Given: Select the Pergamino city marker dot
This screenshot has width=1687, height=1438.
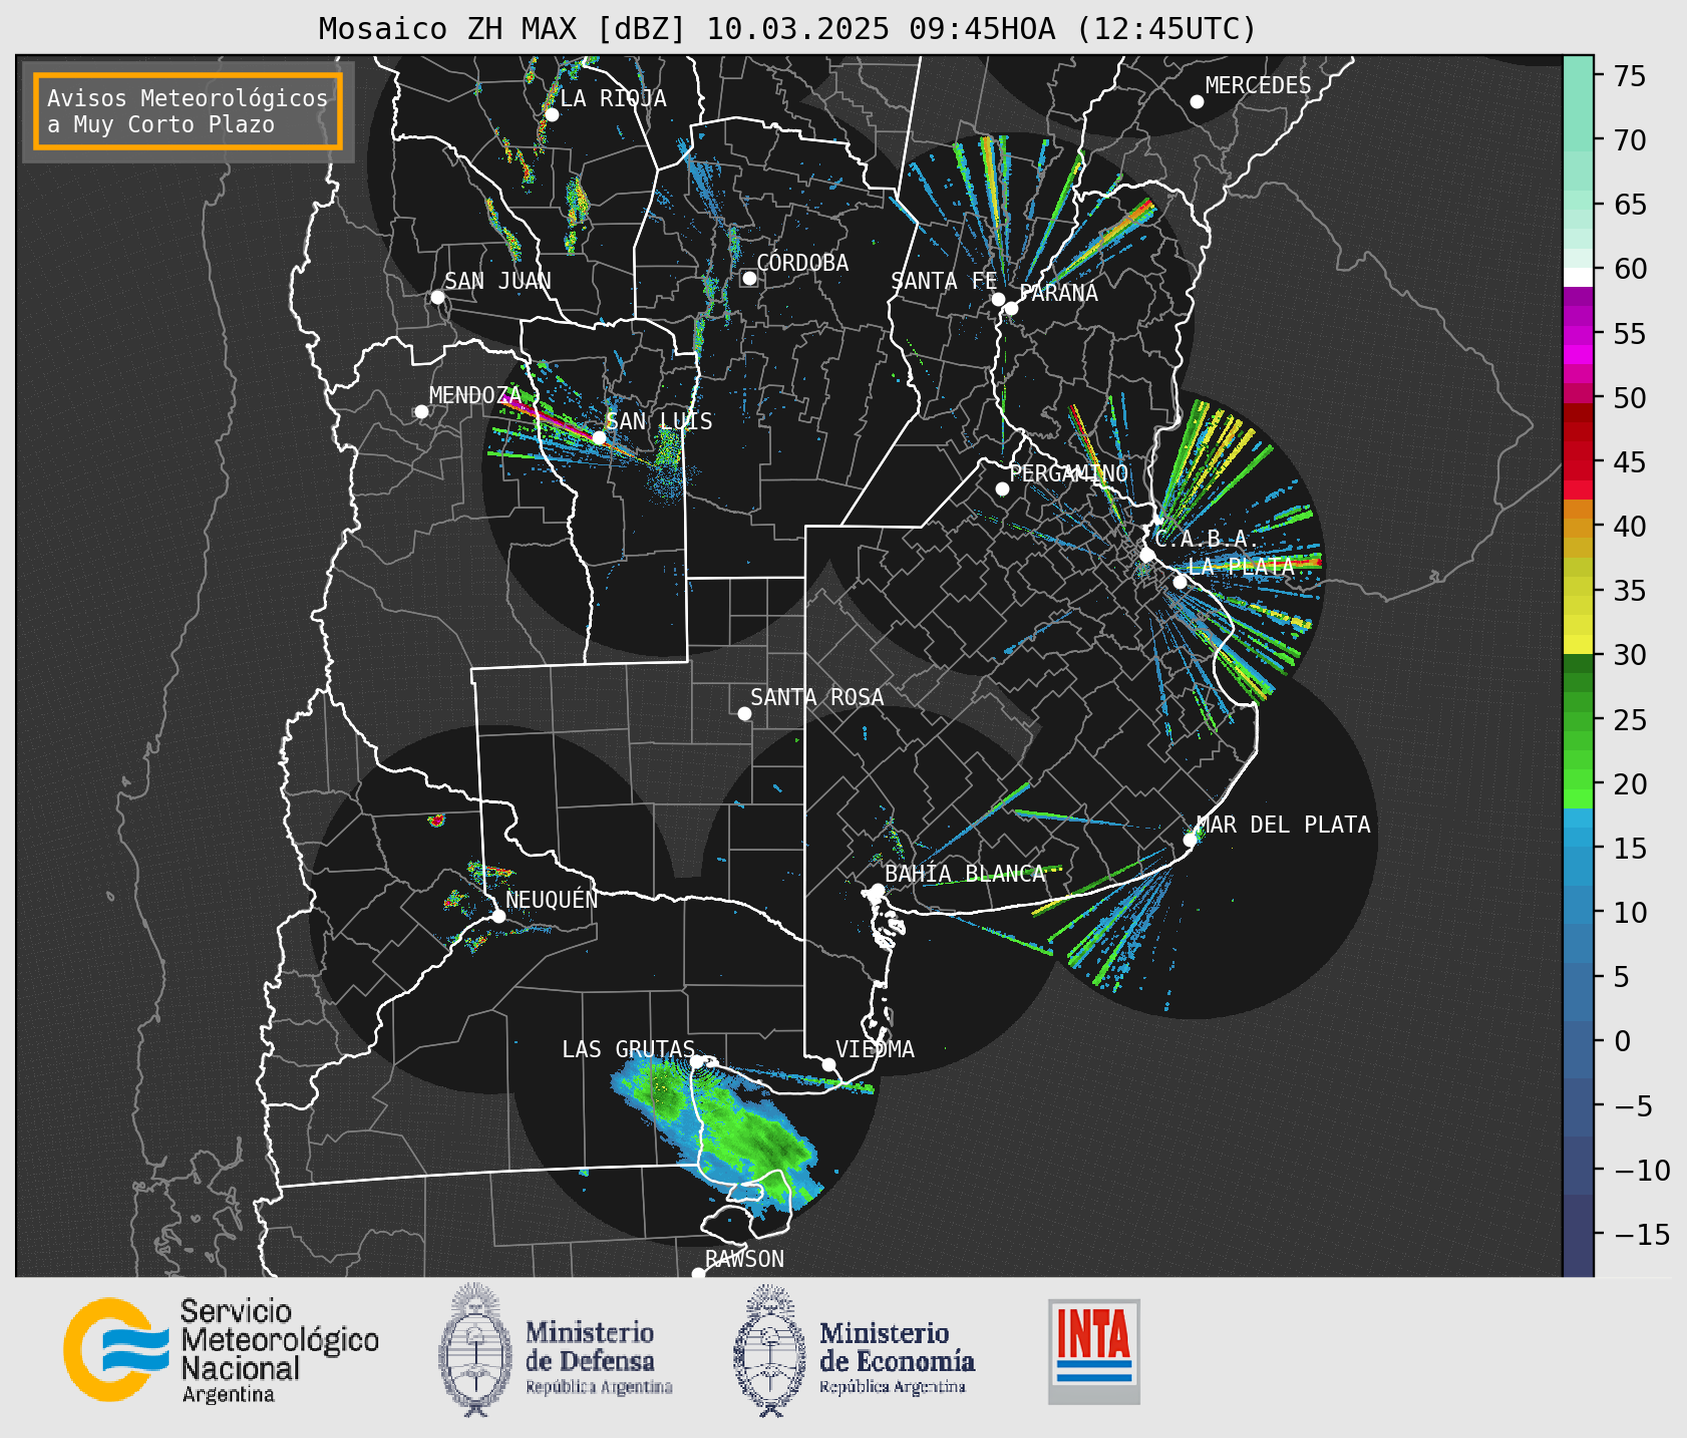Looking at the screenshot, I should [1002, 489].
